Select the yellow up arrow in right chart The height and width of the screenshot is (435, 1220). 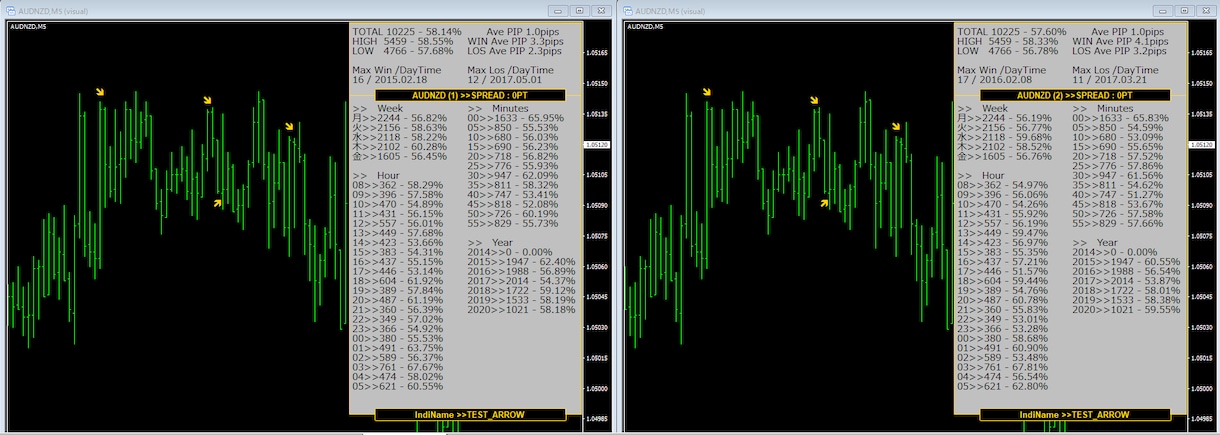(824, 202)
